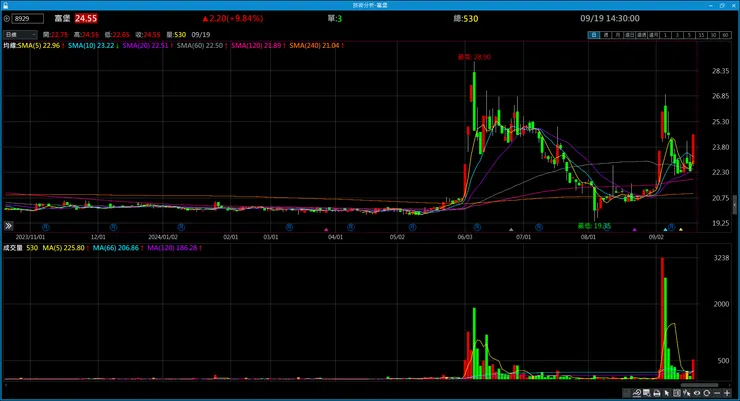740x401 pixels.
Task: Click the 28.35 price axis label
Action: coord(720,71)
